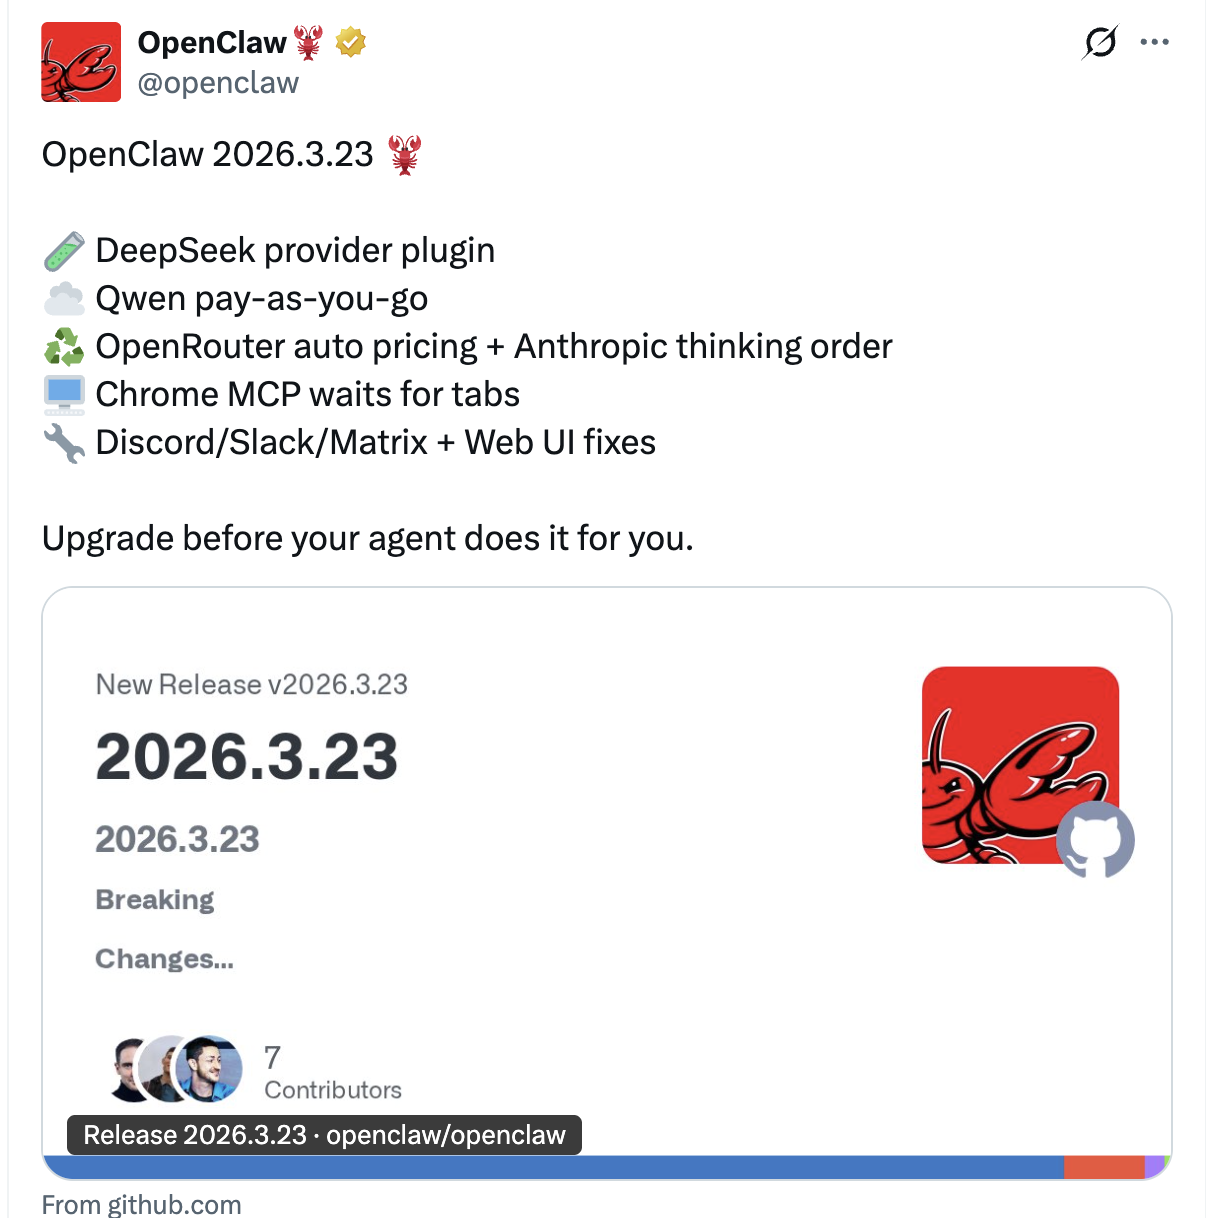The width and height of the screenshot is (1206, 1218).
Task: Click the red lobster logo in card
Action: [x=1020, y=765]
